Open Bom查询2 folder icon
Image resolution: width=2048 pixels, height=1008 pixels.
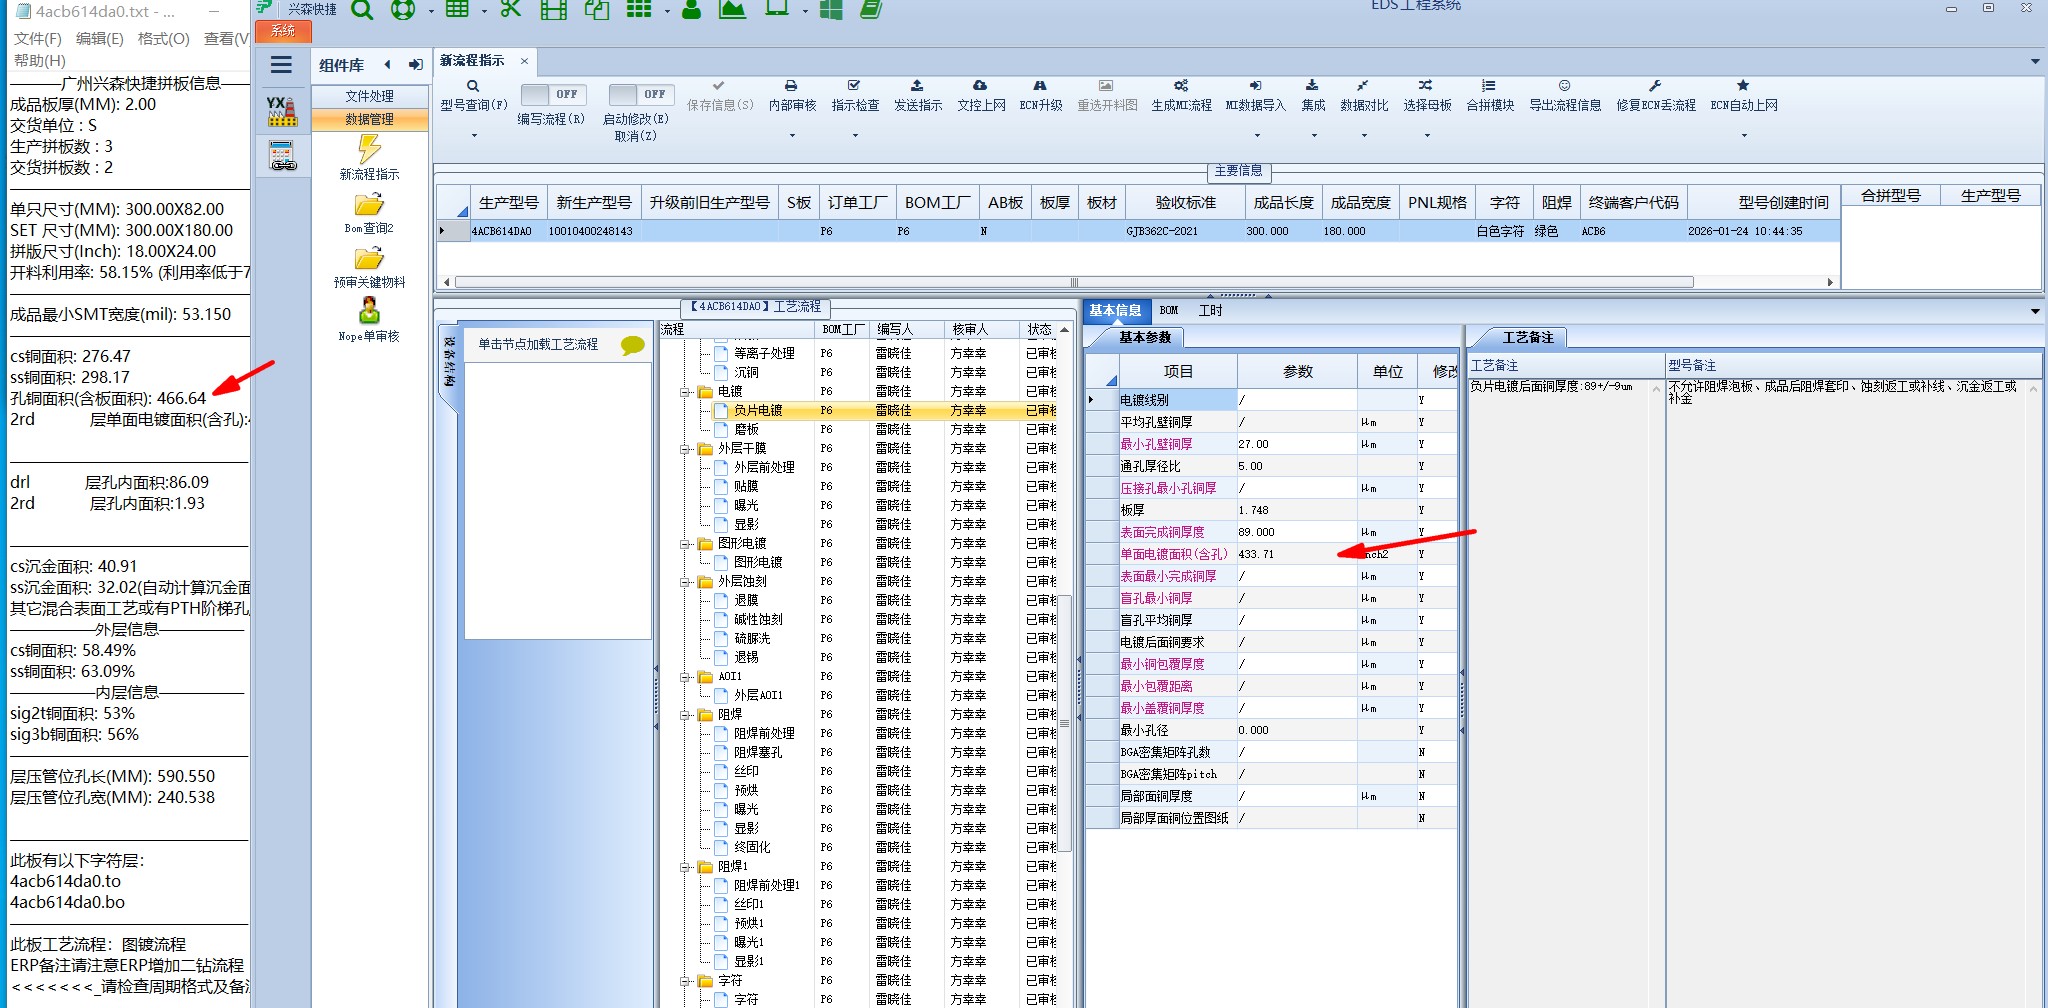[369, 204]
